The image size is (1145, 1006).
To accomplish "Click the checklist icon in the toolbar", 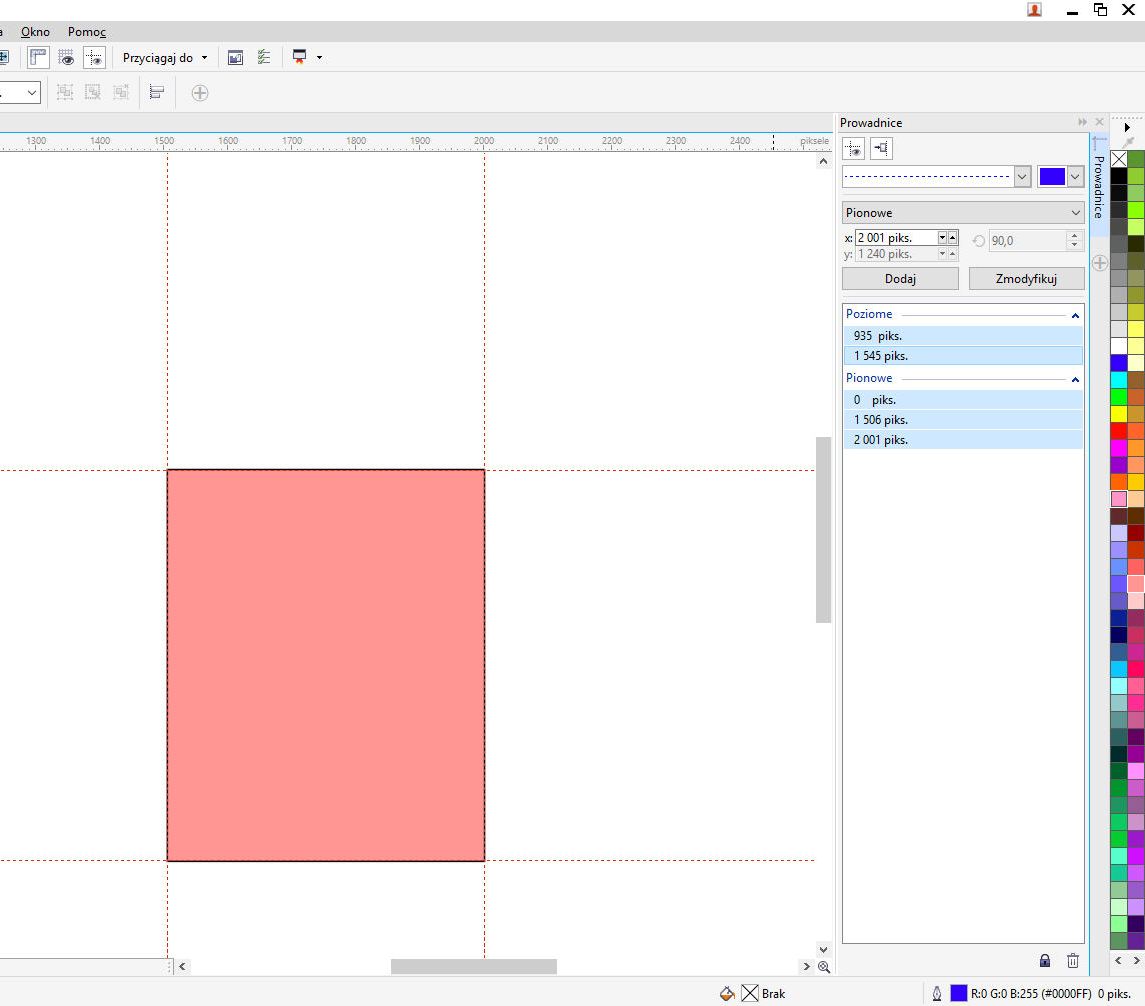I will pos(264,58).
